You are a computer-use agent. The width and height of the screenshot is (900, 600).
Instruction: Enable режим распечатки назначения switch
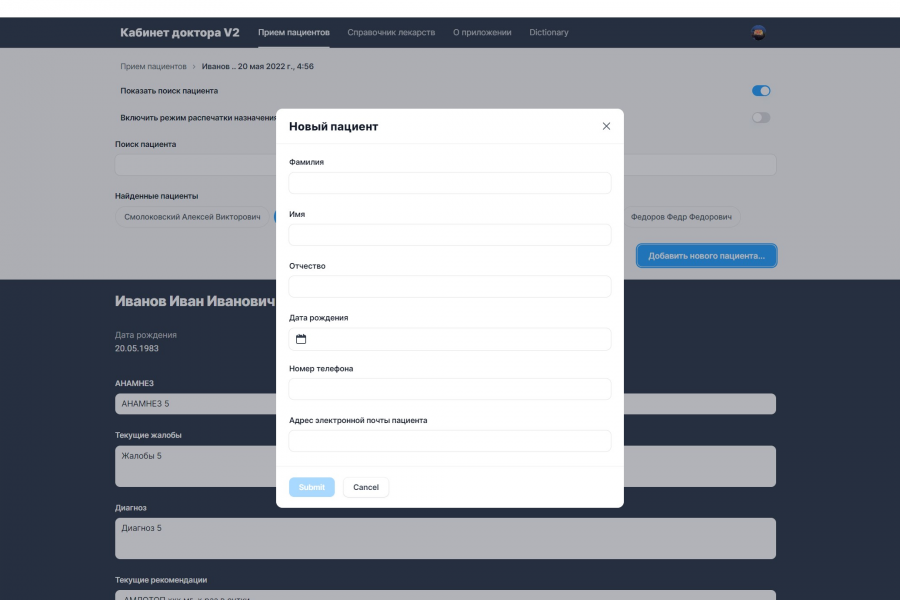(x=761, y=118)
